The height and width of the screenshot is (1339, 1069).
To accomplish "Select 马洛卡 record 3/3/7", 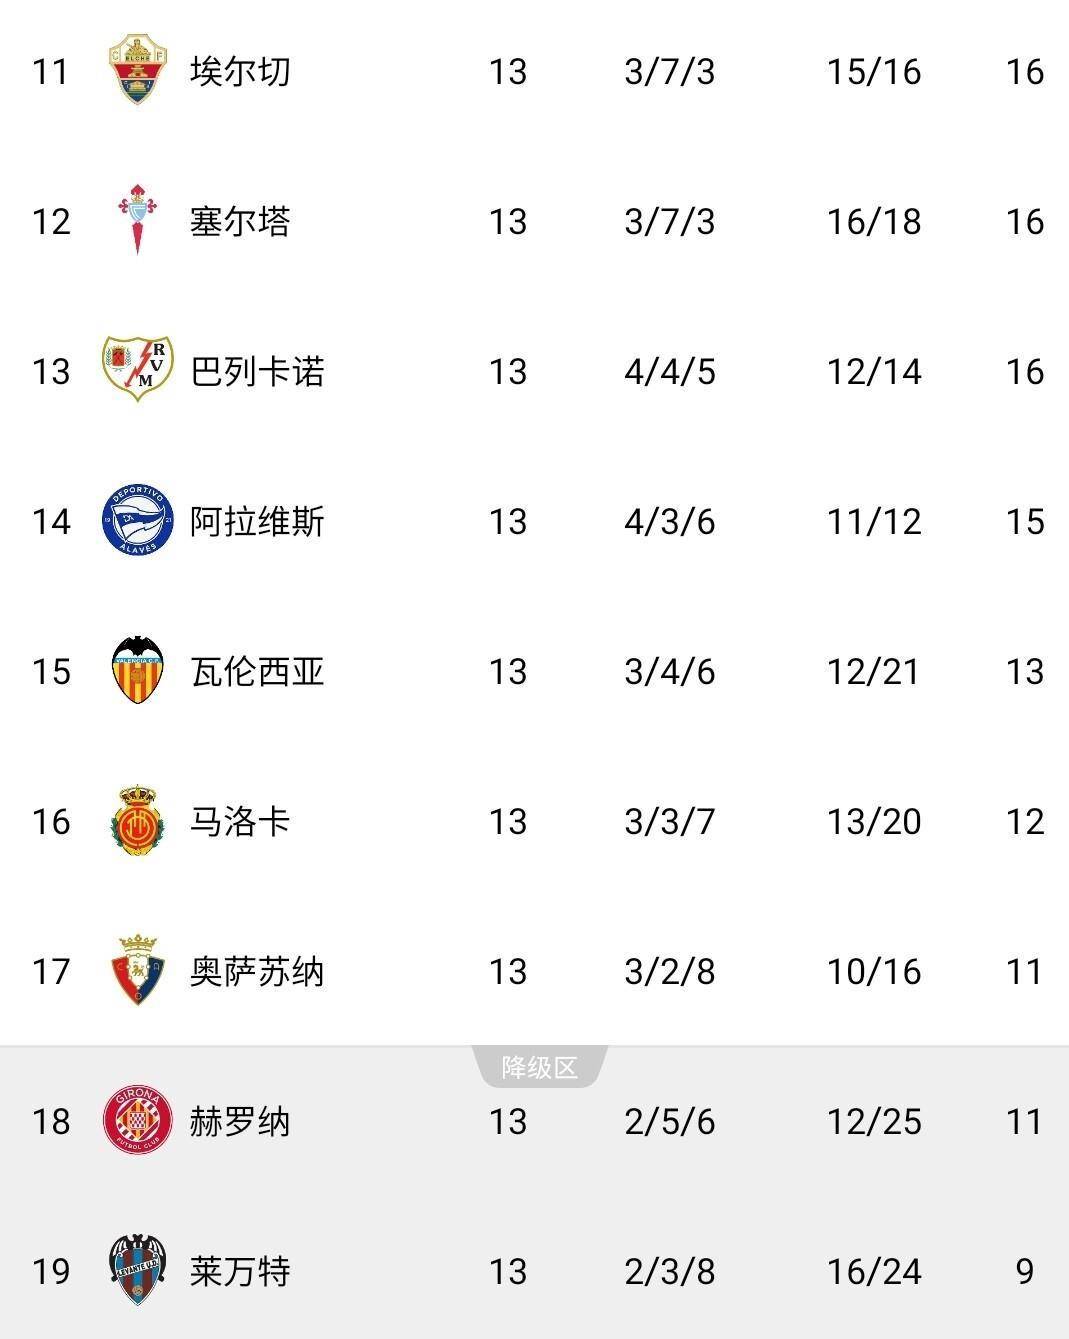I will 669,822.
